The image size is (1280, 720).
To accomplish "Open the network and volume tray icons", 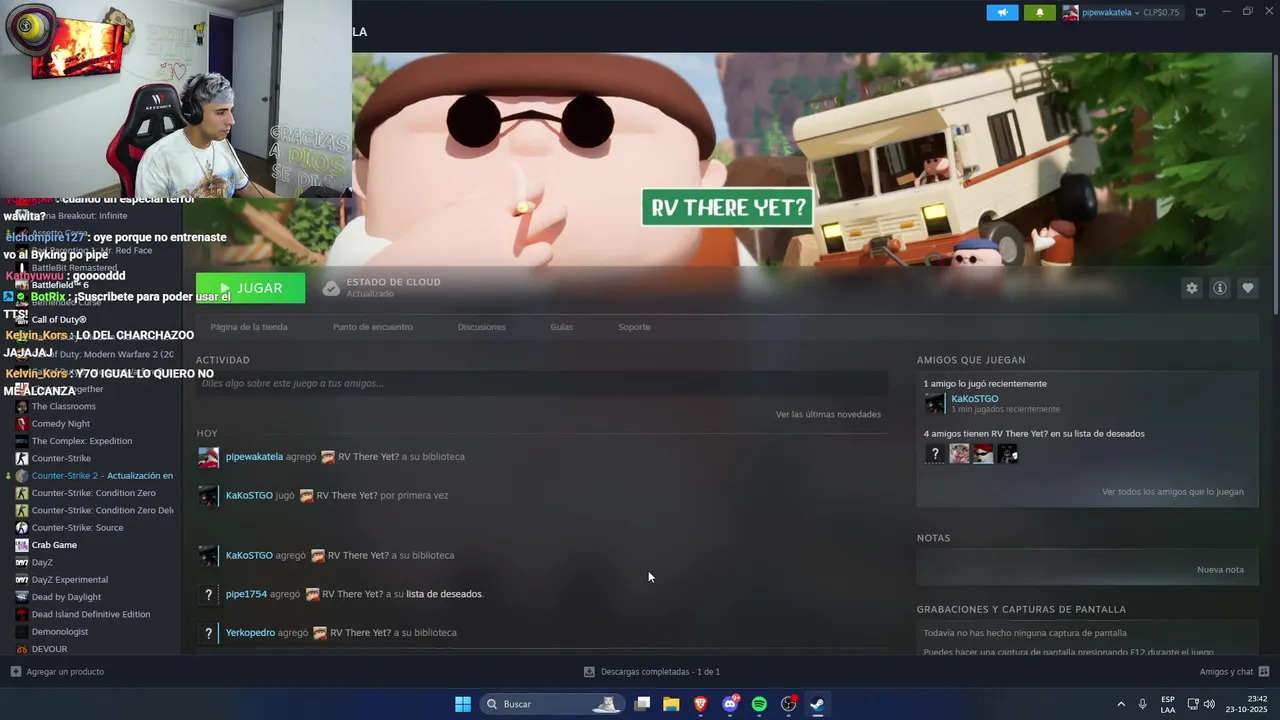I will click(x=1201, y=704).
